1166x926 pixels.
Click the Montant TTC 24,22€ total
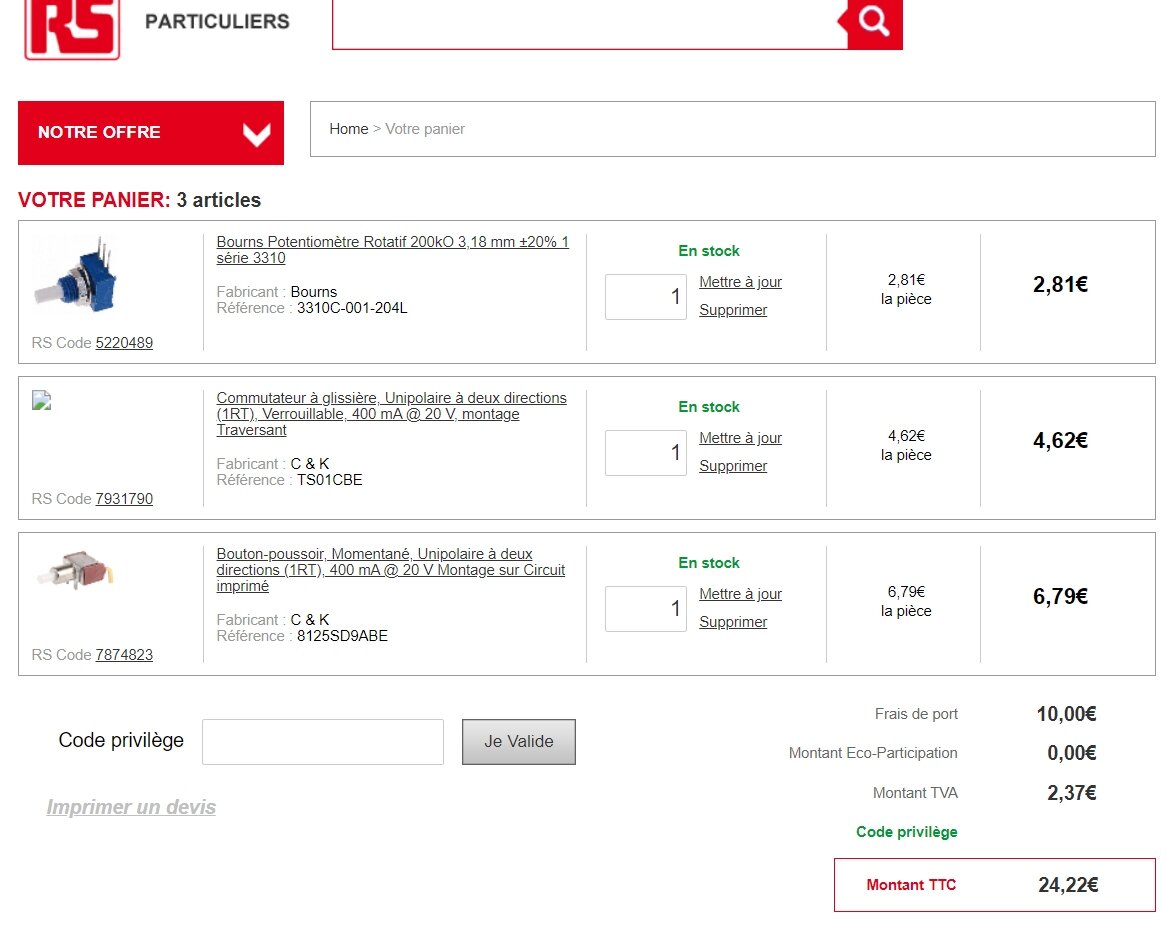pos(995,885)
